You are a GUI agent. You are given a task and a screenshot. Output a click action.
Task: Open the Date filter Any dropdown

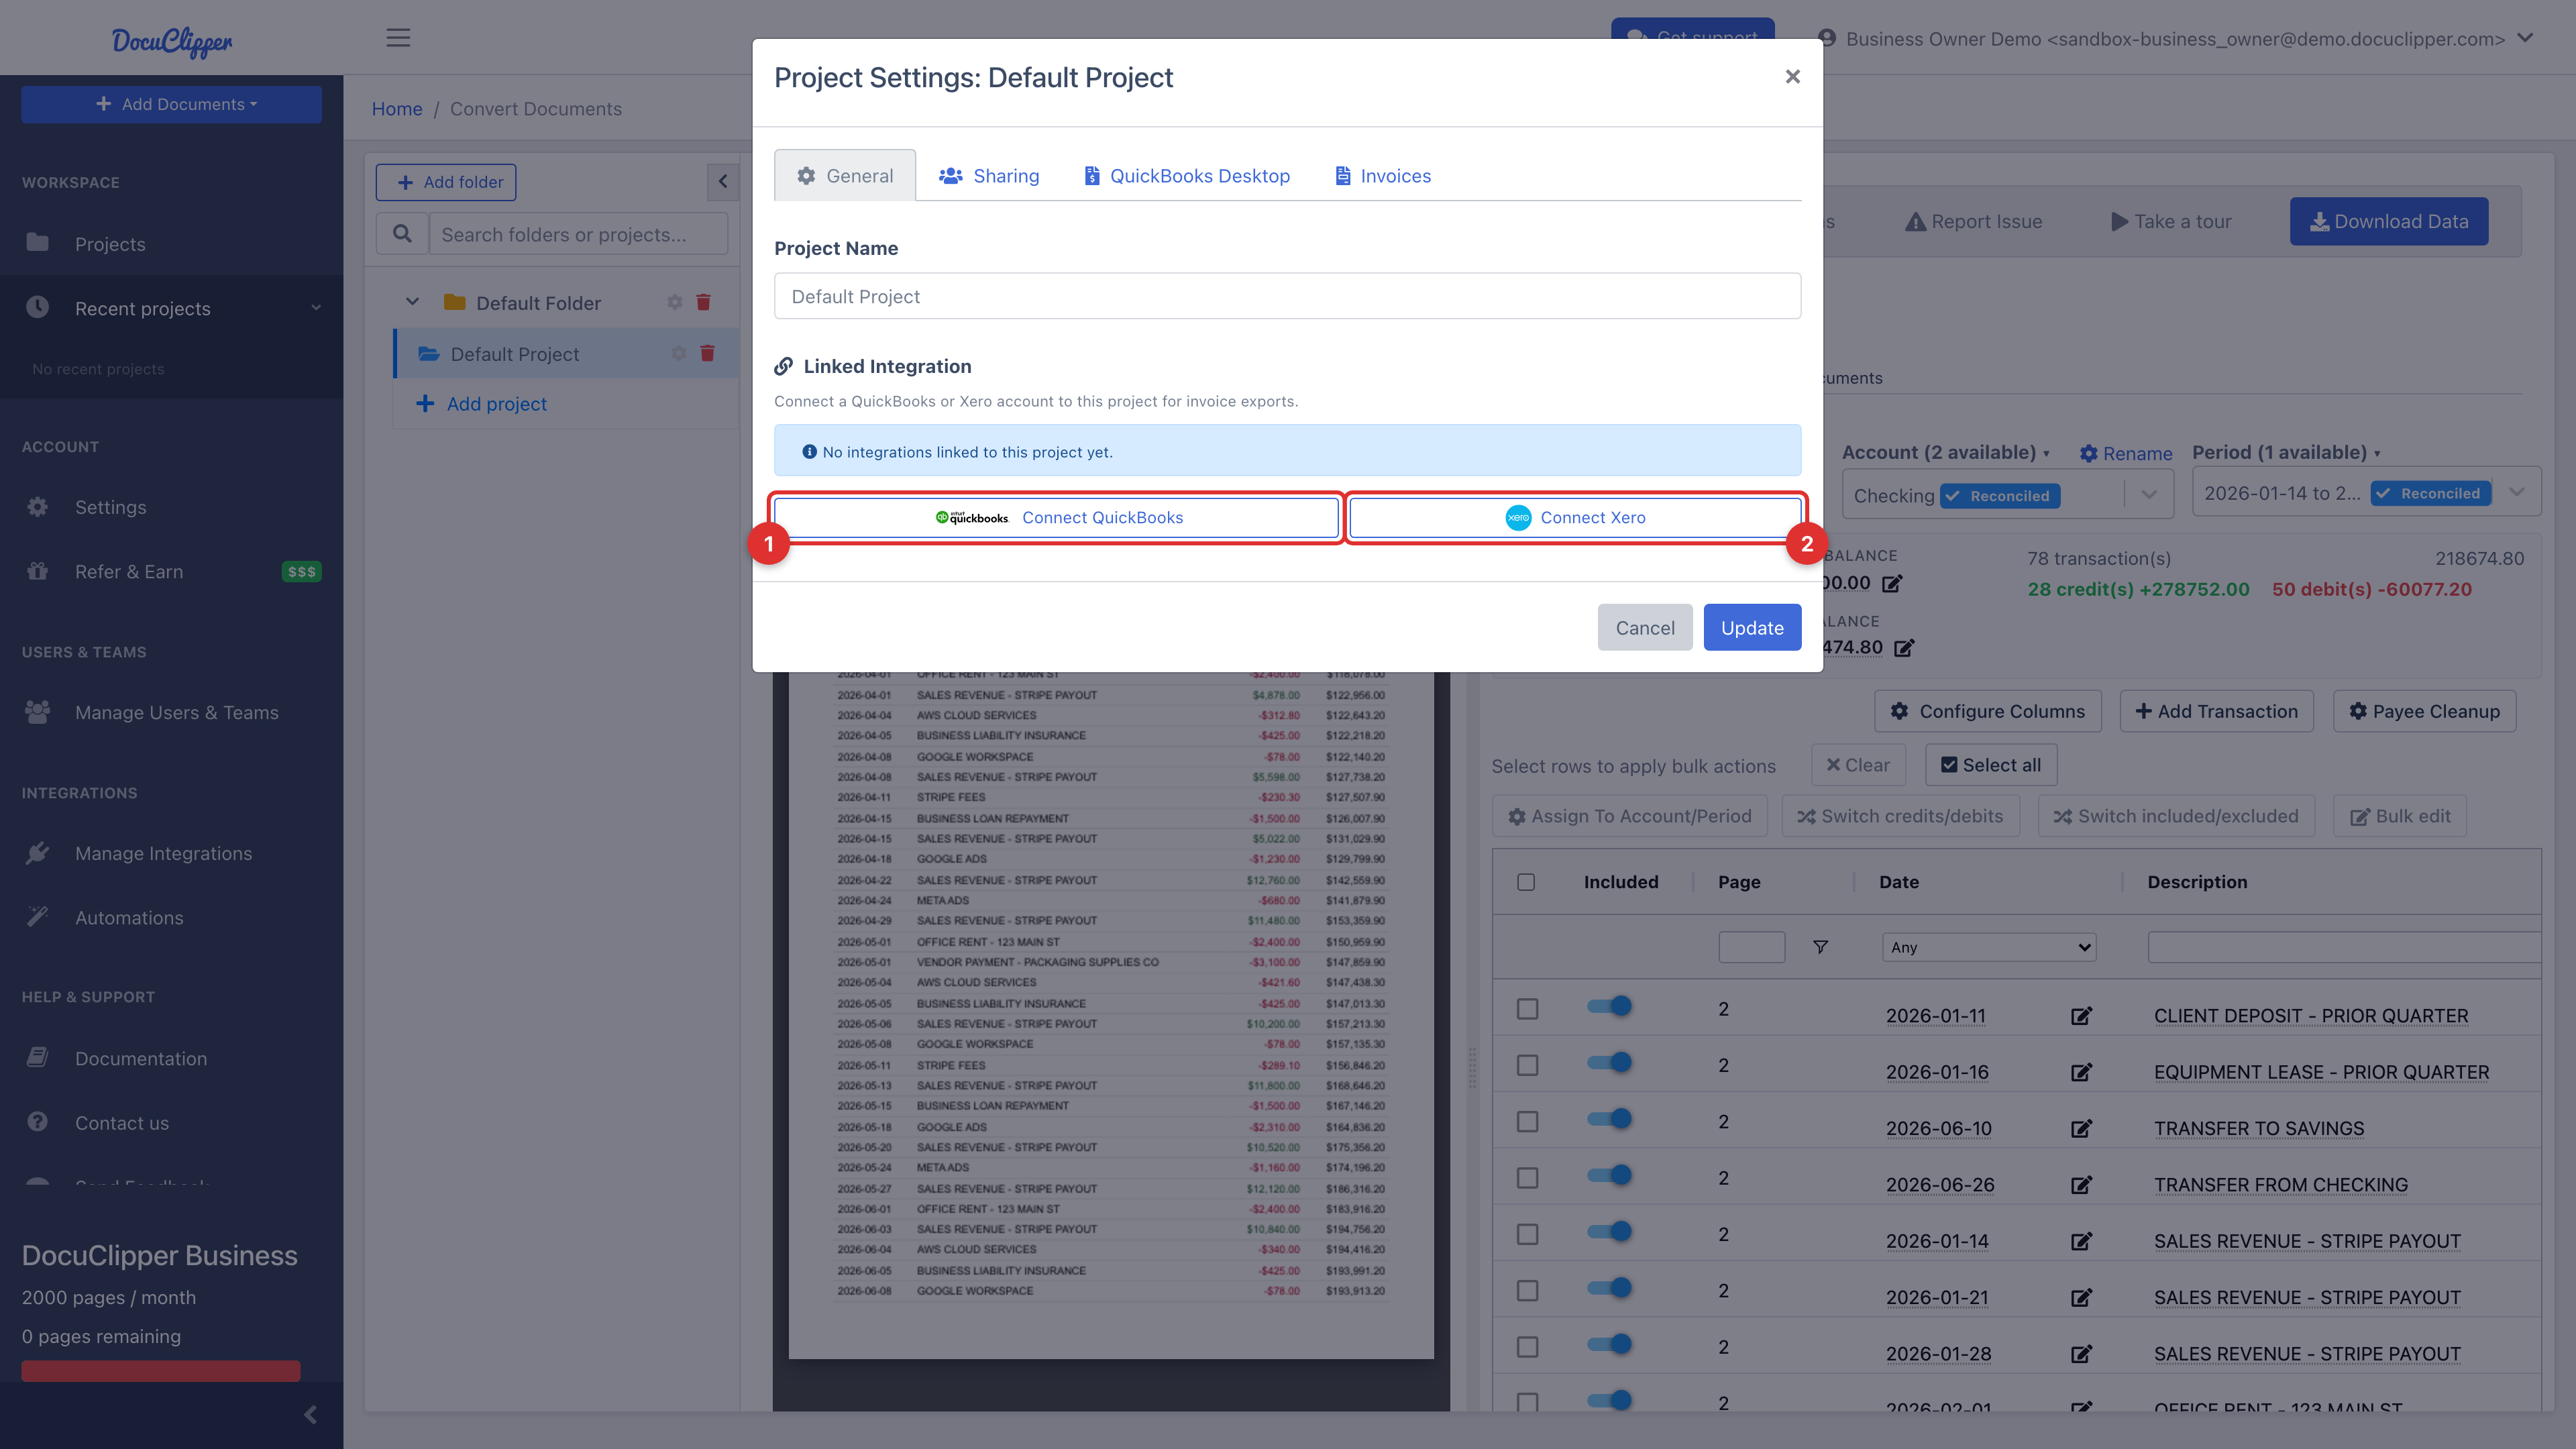1988,947
